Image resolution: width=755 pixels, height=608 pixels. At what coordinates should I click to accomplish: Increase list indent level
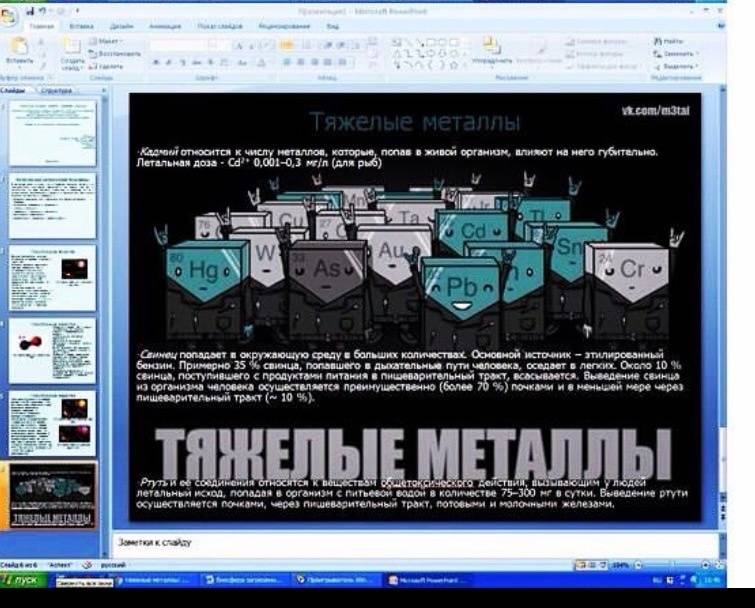pos(341,46)
